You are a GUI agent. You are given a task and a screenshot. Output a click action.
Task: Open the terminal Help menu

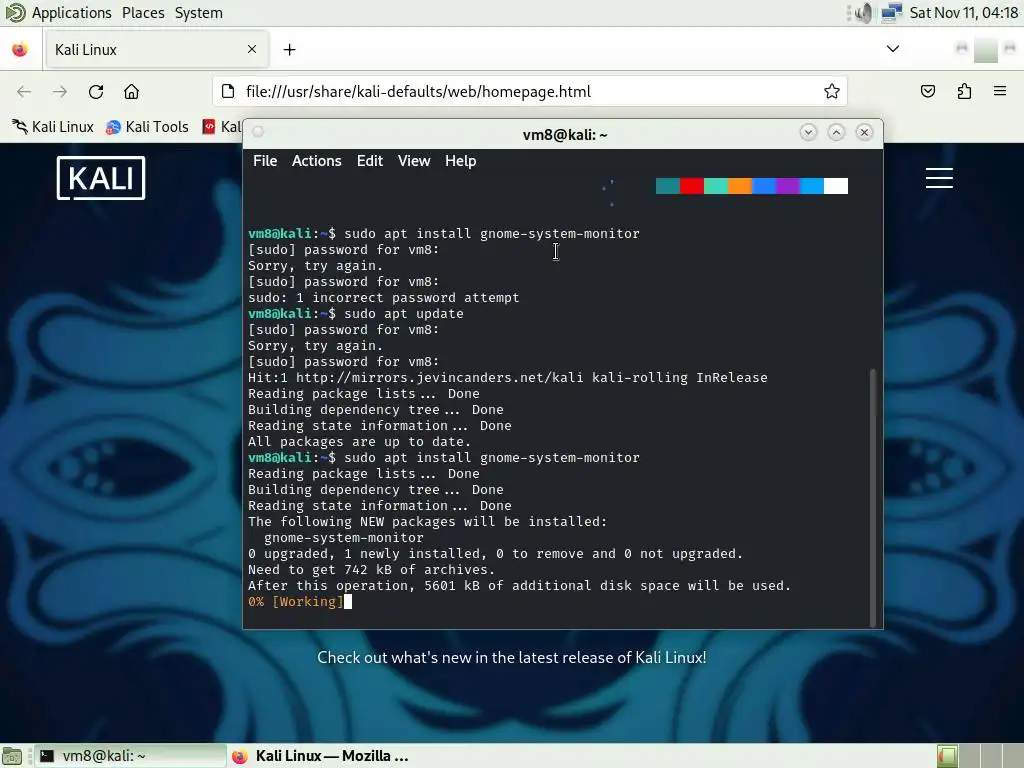[460, 161]
